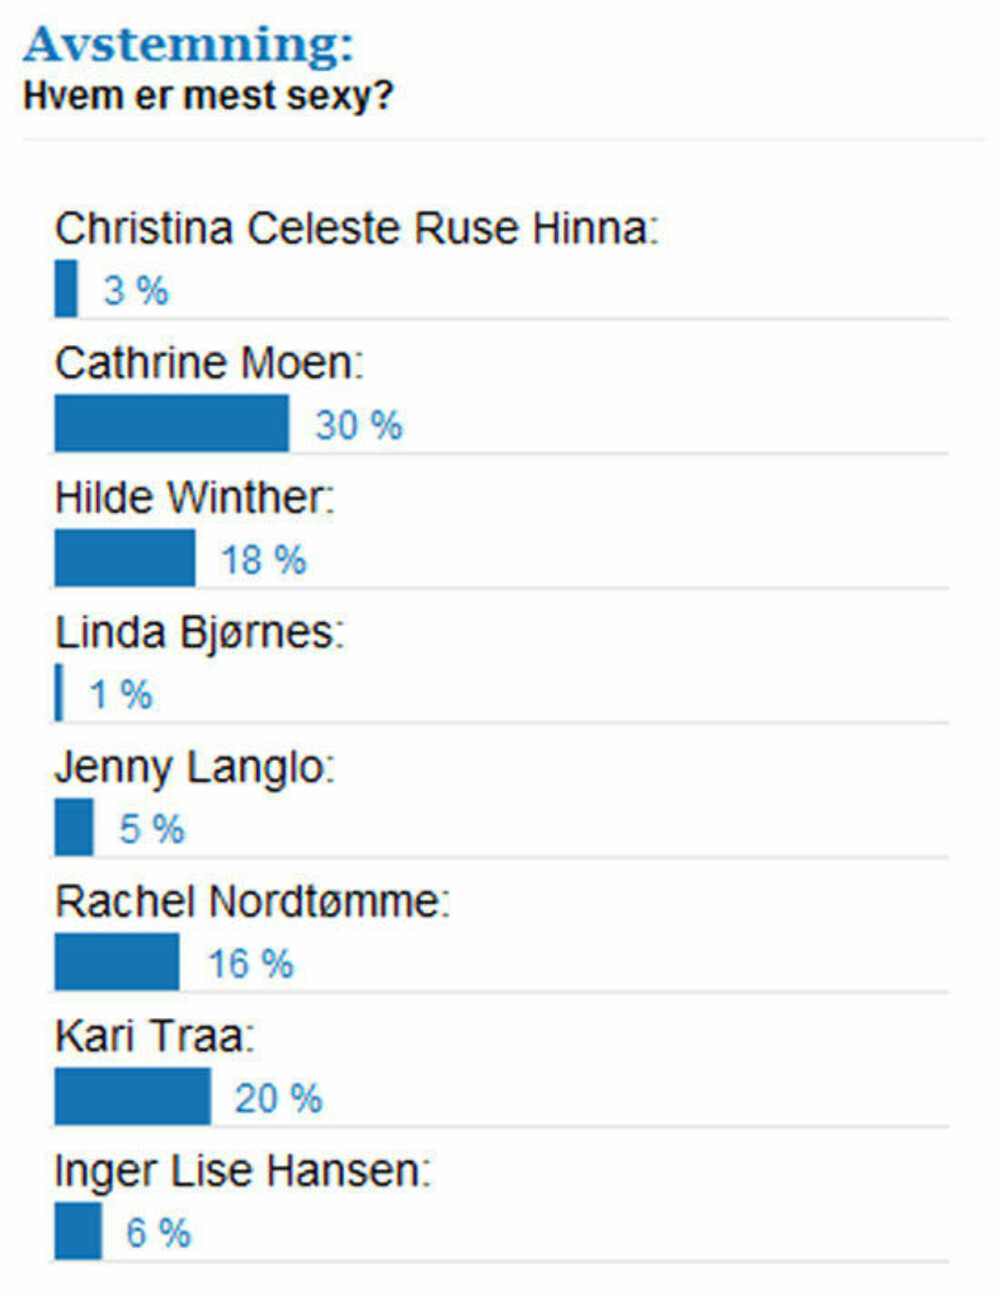The width and height of the screenshot is (1000, 1295).
Task: Click Jenny Langlo's 5 % bar
Action: [74, 827]
